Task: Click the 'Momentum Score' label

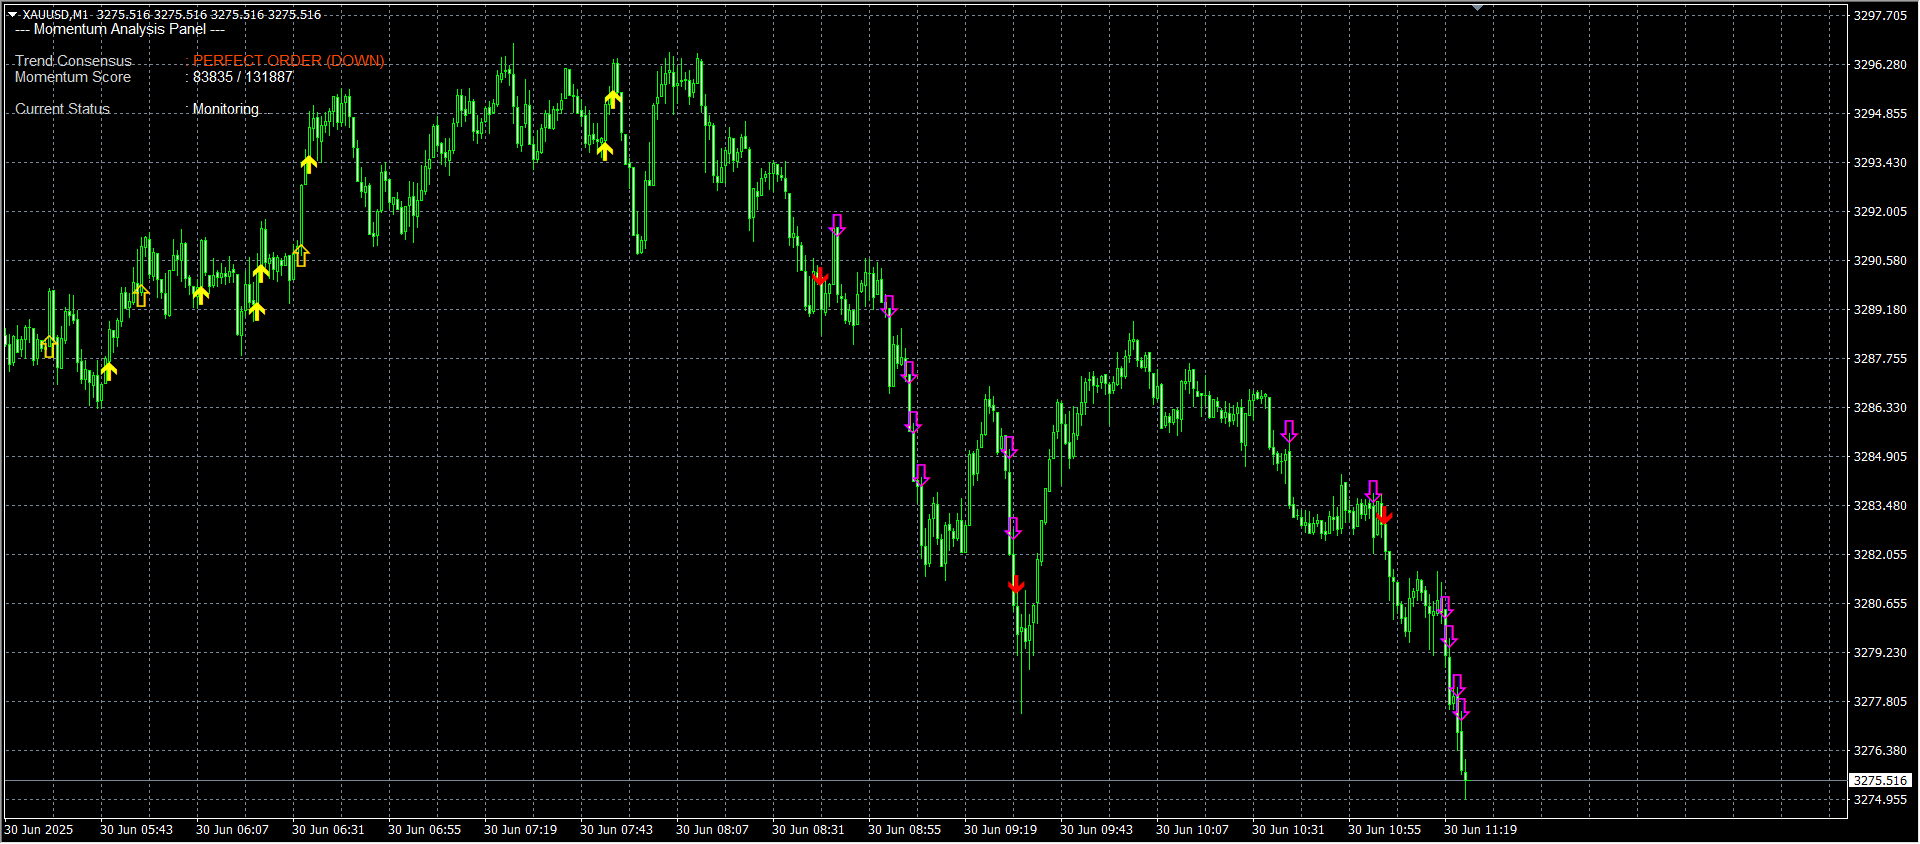Action: pyautogui.click(x=73, y=77)
